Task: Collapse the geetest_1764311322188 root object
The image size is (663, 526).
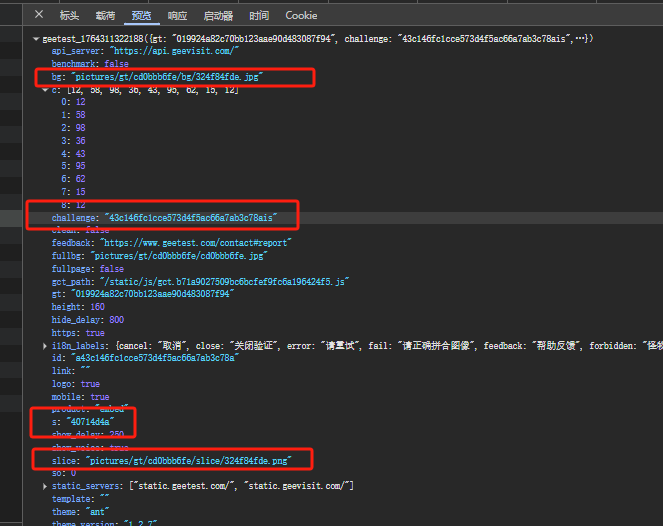Action: (37, 38)
